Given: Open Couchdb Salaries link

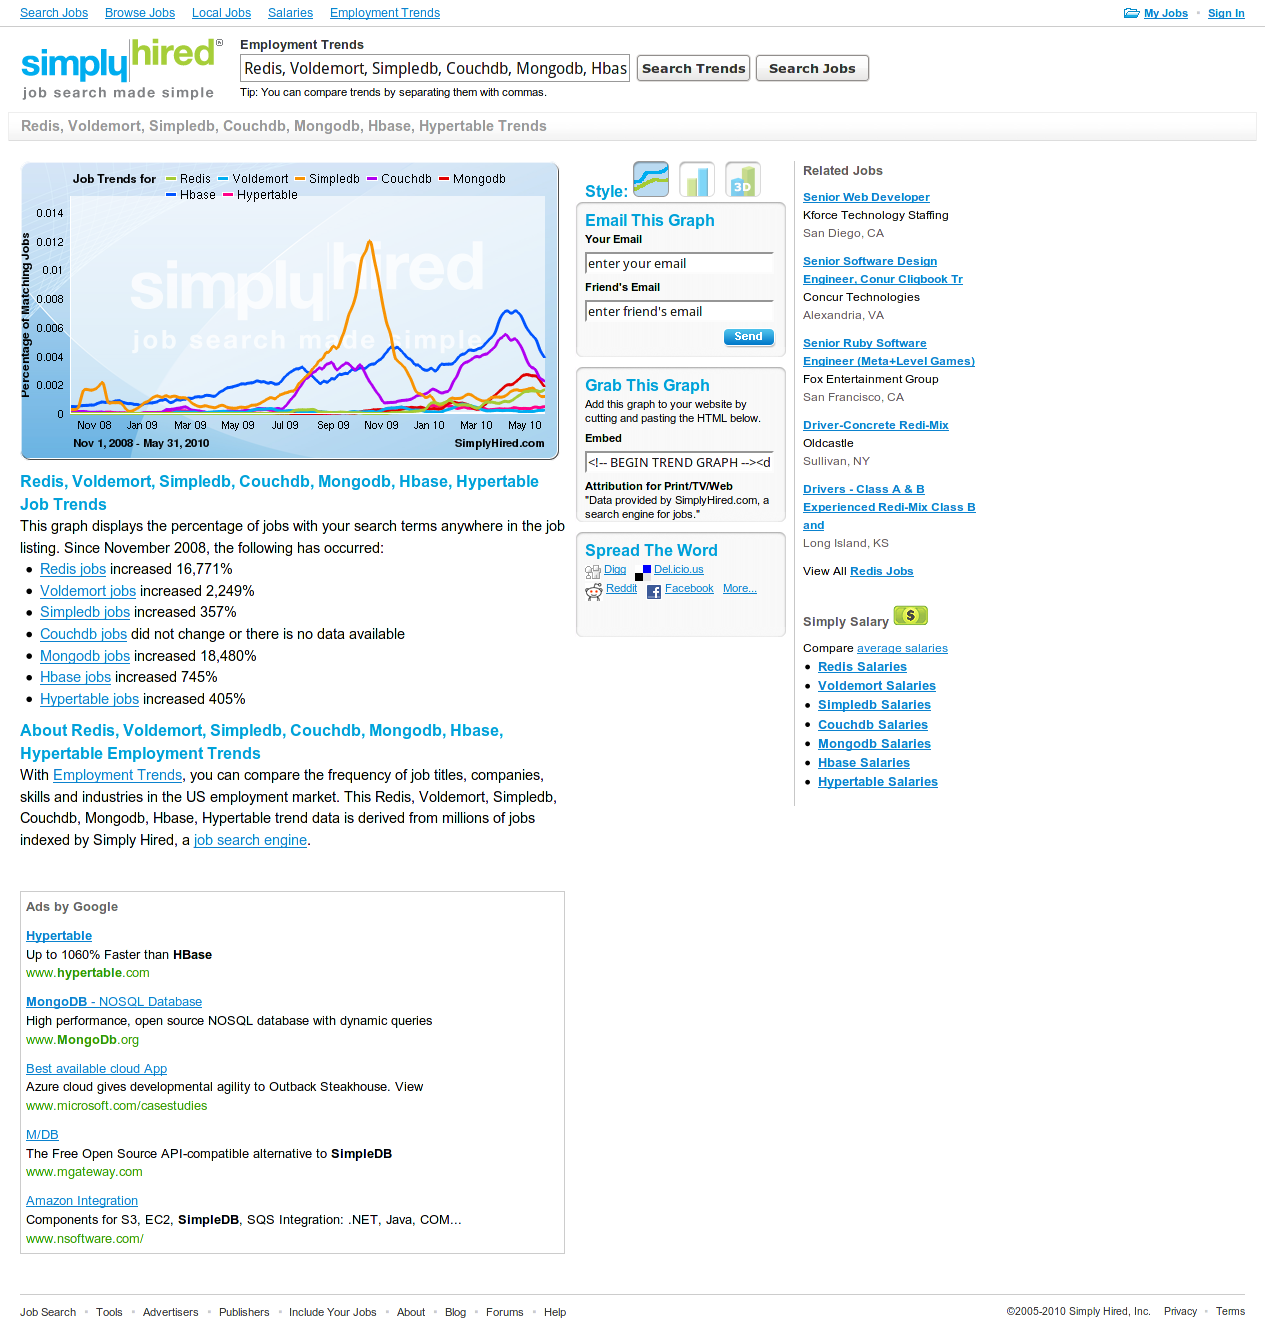Looking at the screenshot, I should pos(873,725).
